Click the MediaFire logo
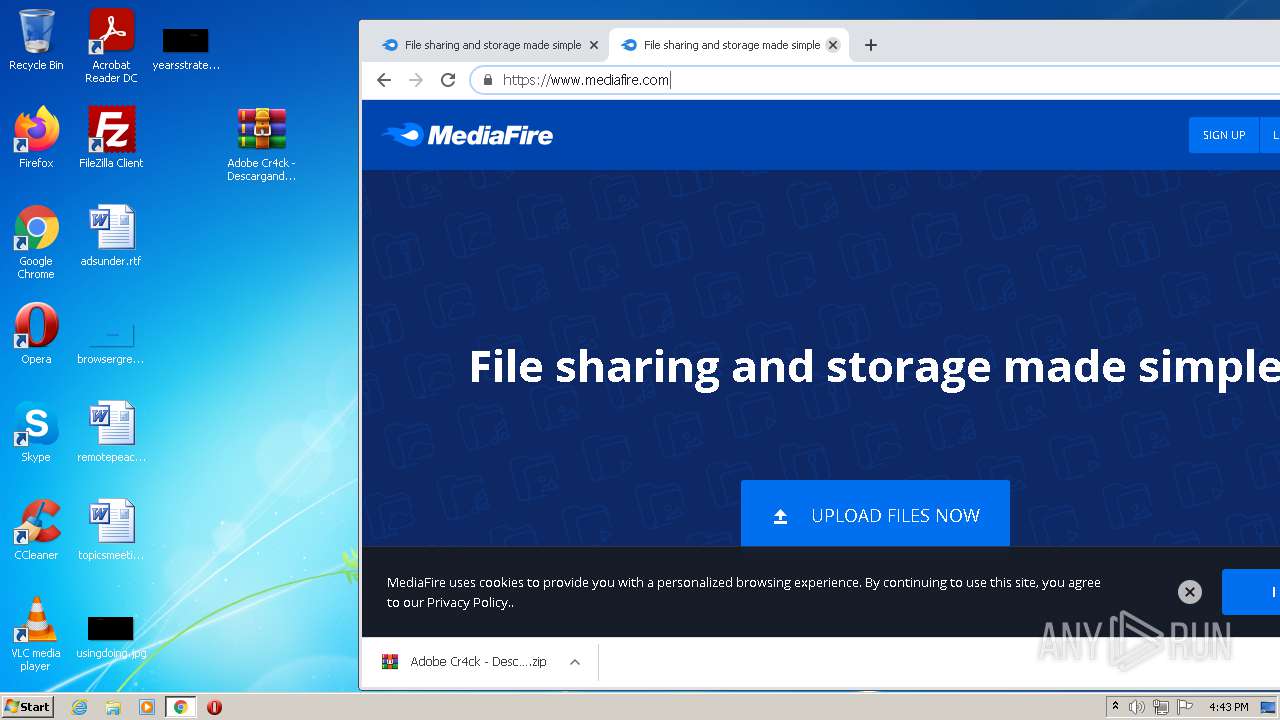The height and width of the screenshot is (720, 1280). 467,135
